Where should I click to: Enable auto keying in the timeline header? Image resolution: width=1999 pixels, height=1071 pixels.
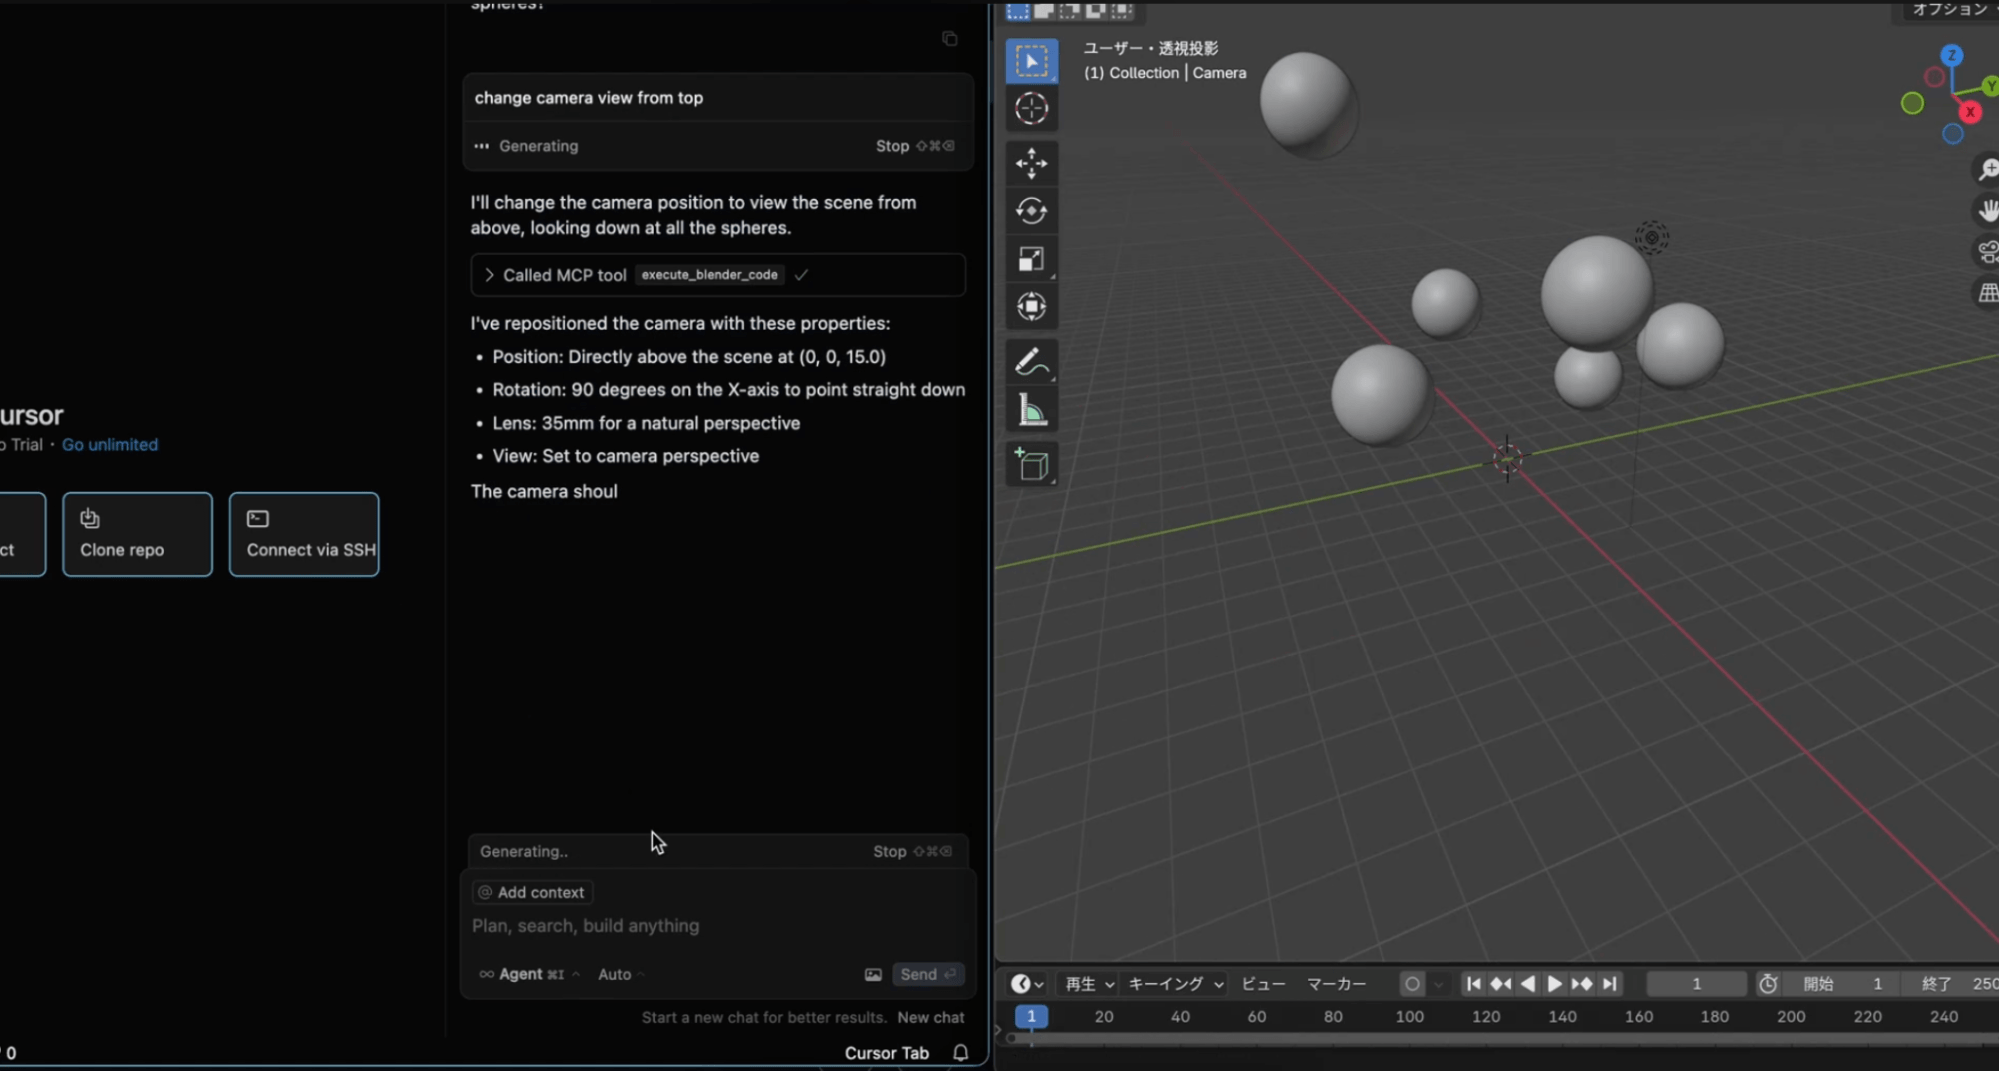(1412, 984)
